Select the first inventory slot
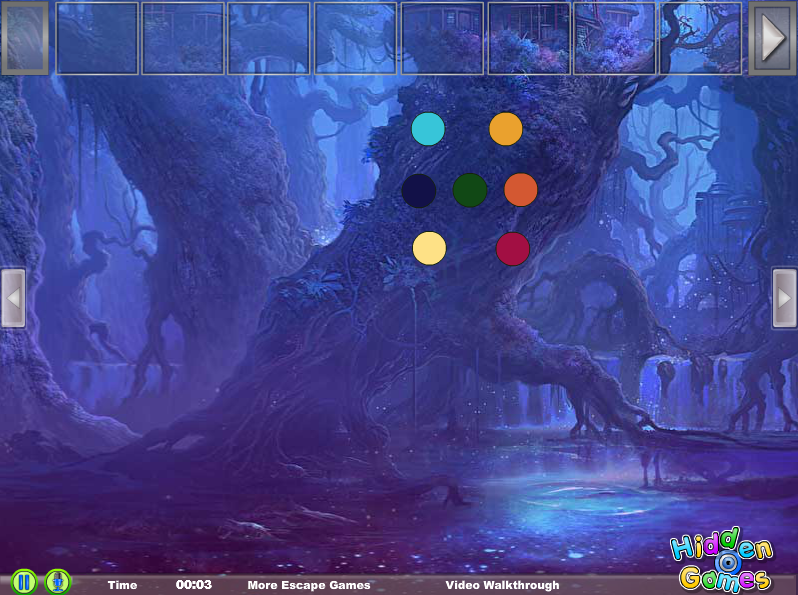Screen dimensions: 798x595 pyautogui.click(x=97, y=39)
